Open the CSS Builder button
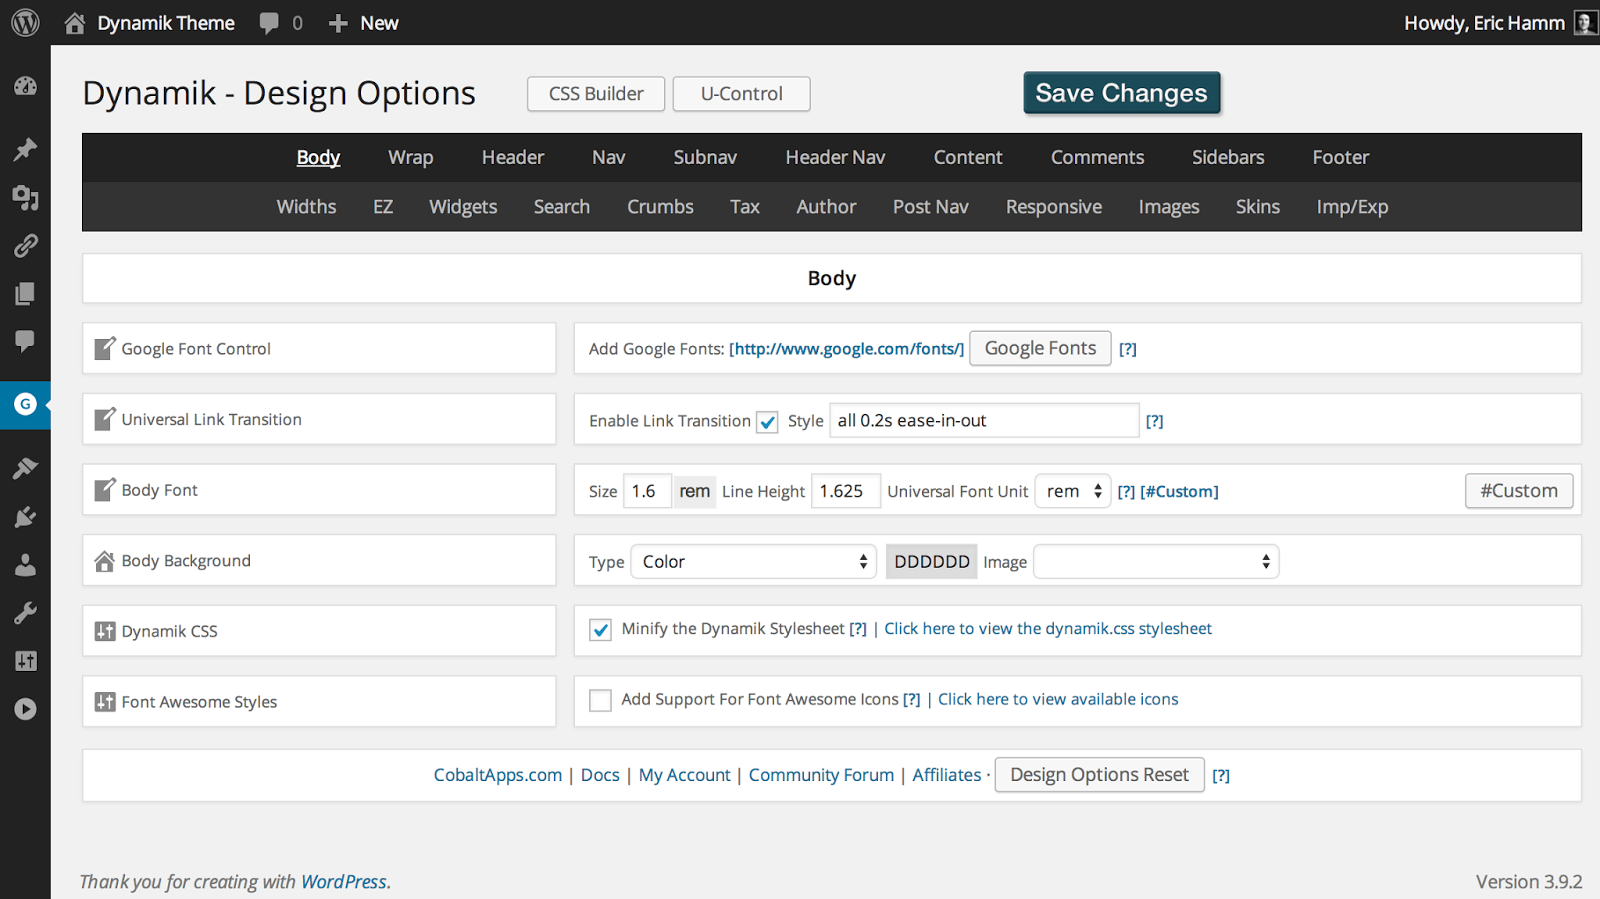The image size is (1600, 899). tap(596, 94)
